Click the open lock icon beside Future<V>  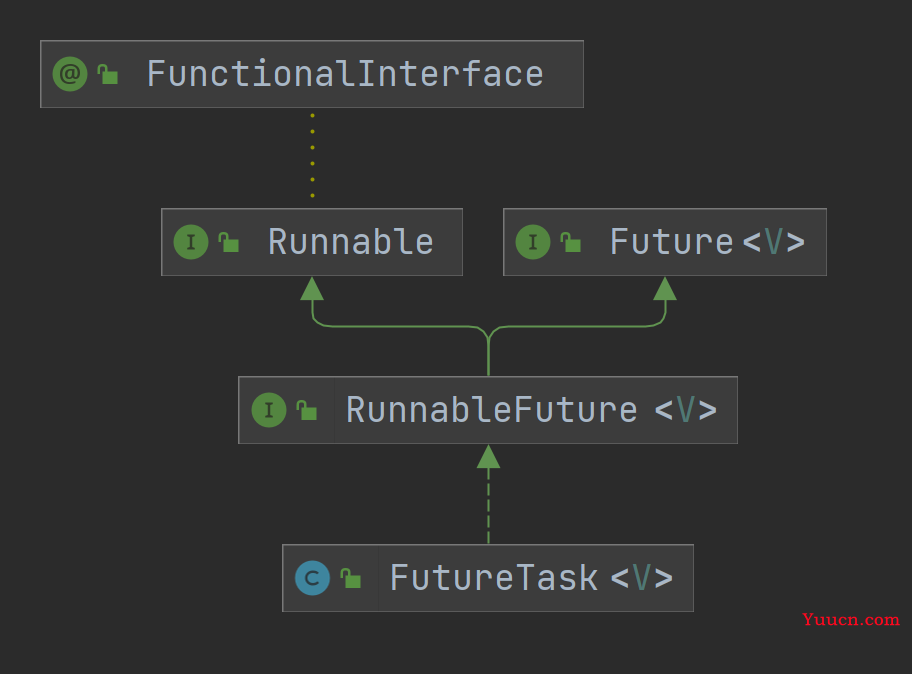(571, 242)
